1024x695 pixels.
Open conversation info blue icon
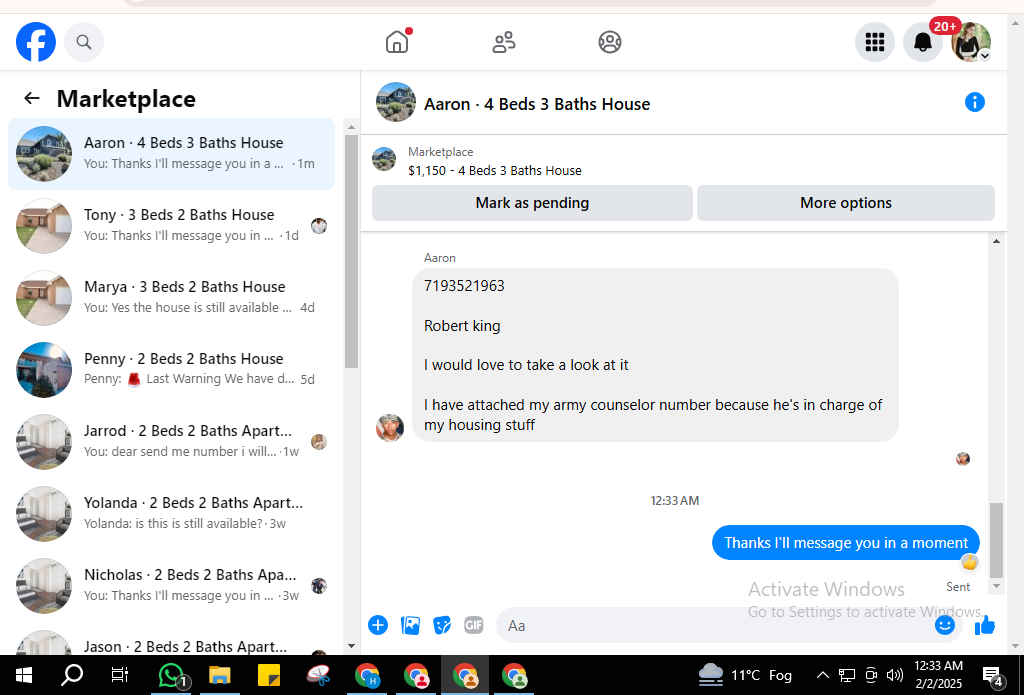[974, 102]
